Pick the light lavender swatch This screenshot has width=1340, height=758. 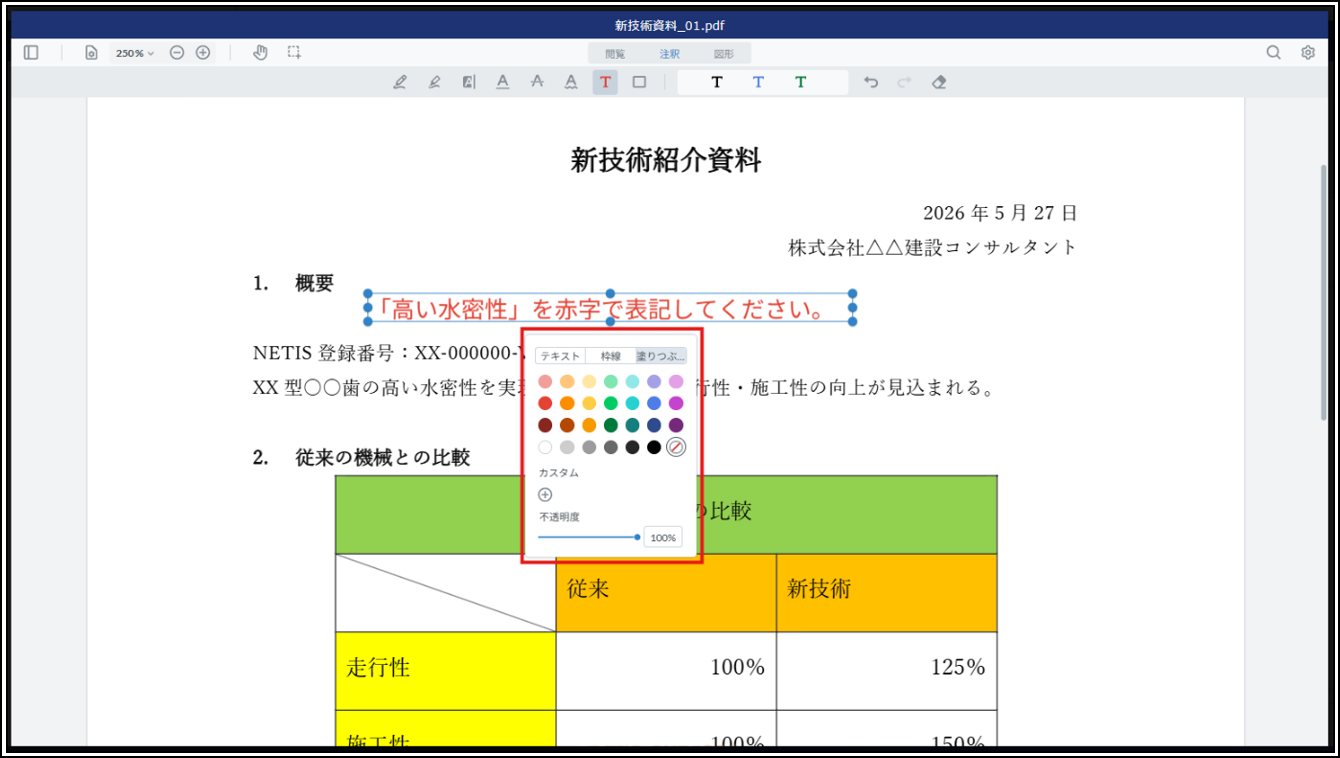pos(654,381)
